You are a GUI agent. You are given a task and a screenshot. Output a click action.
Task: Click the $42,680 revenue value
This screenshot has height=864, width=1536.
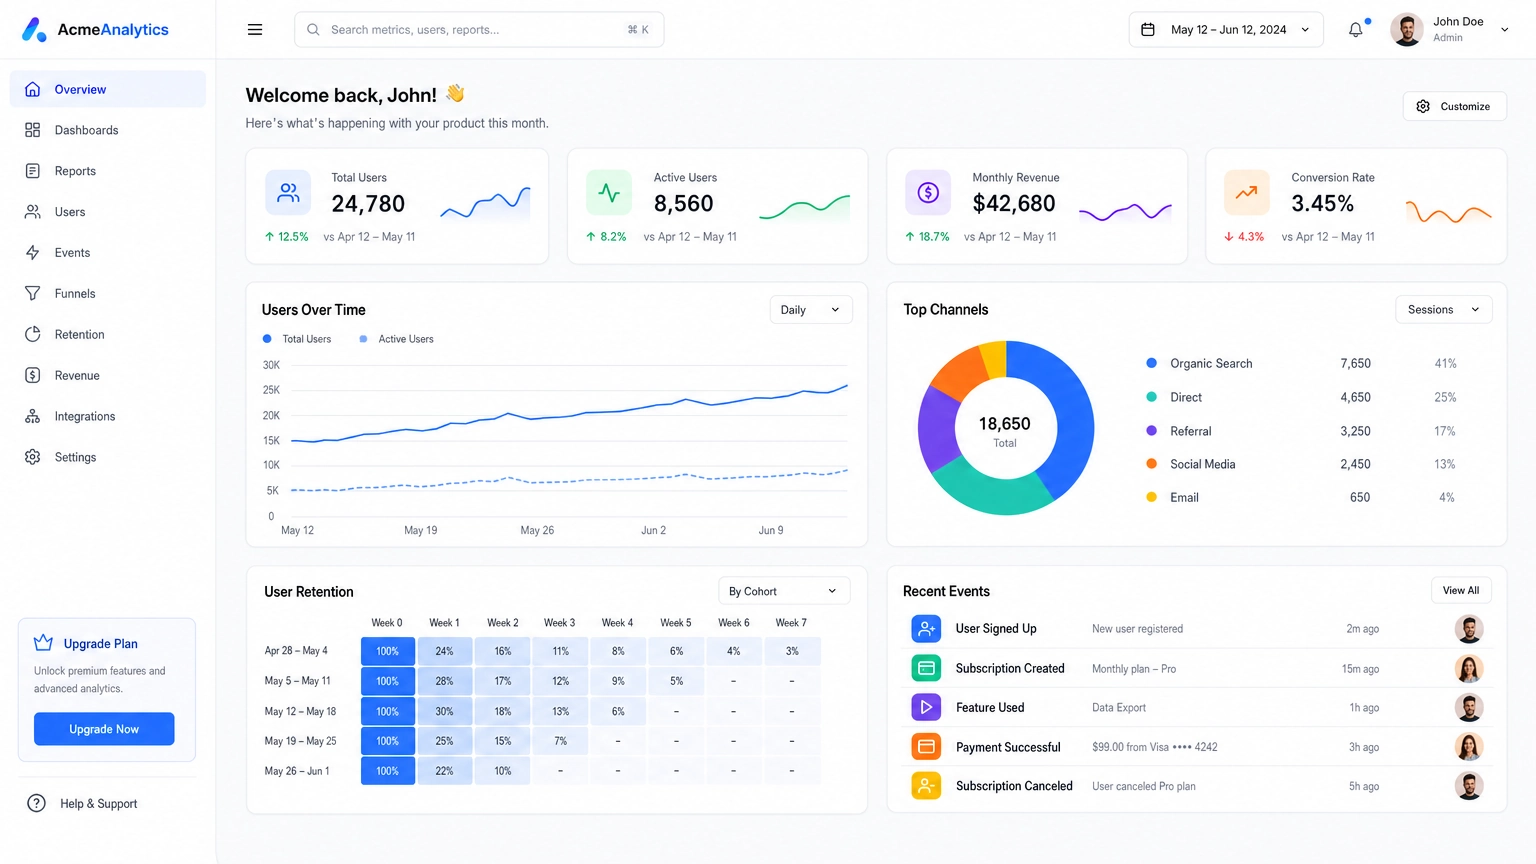pyautogui.click(x=1014, y=204)
